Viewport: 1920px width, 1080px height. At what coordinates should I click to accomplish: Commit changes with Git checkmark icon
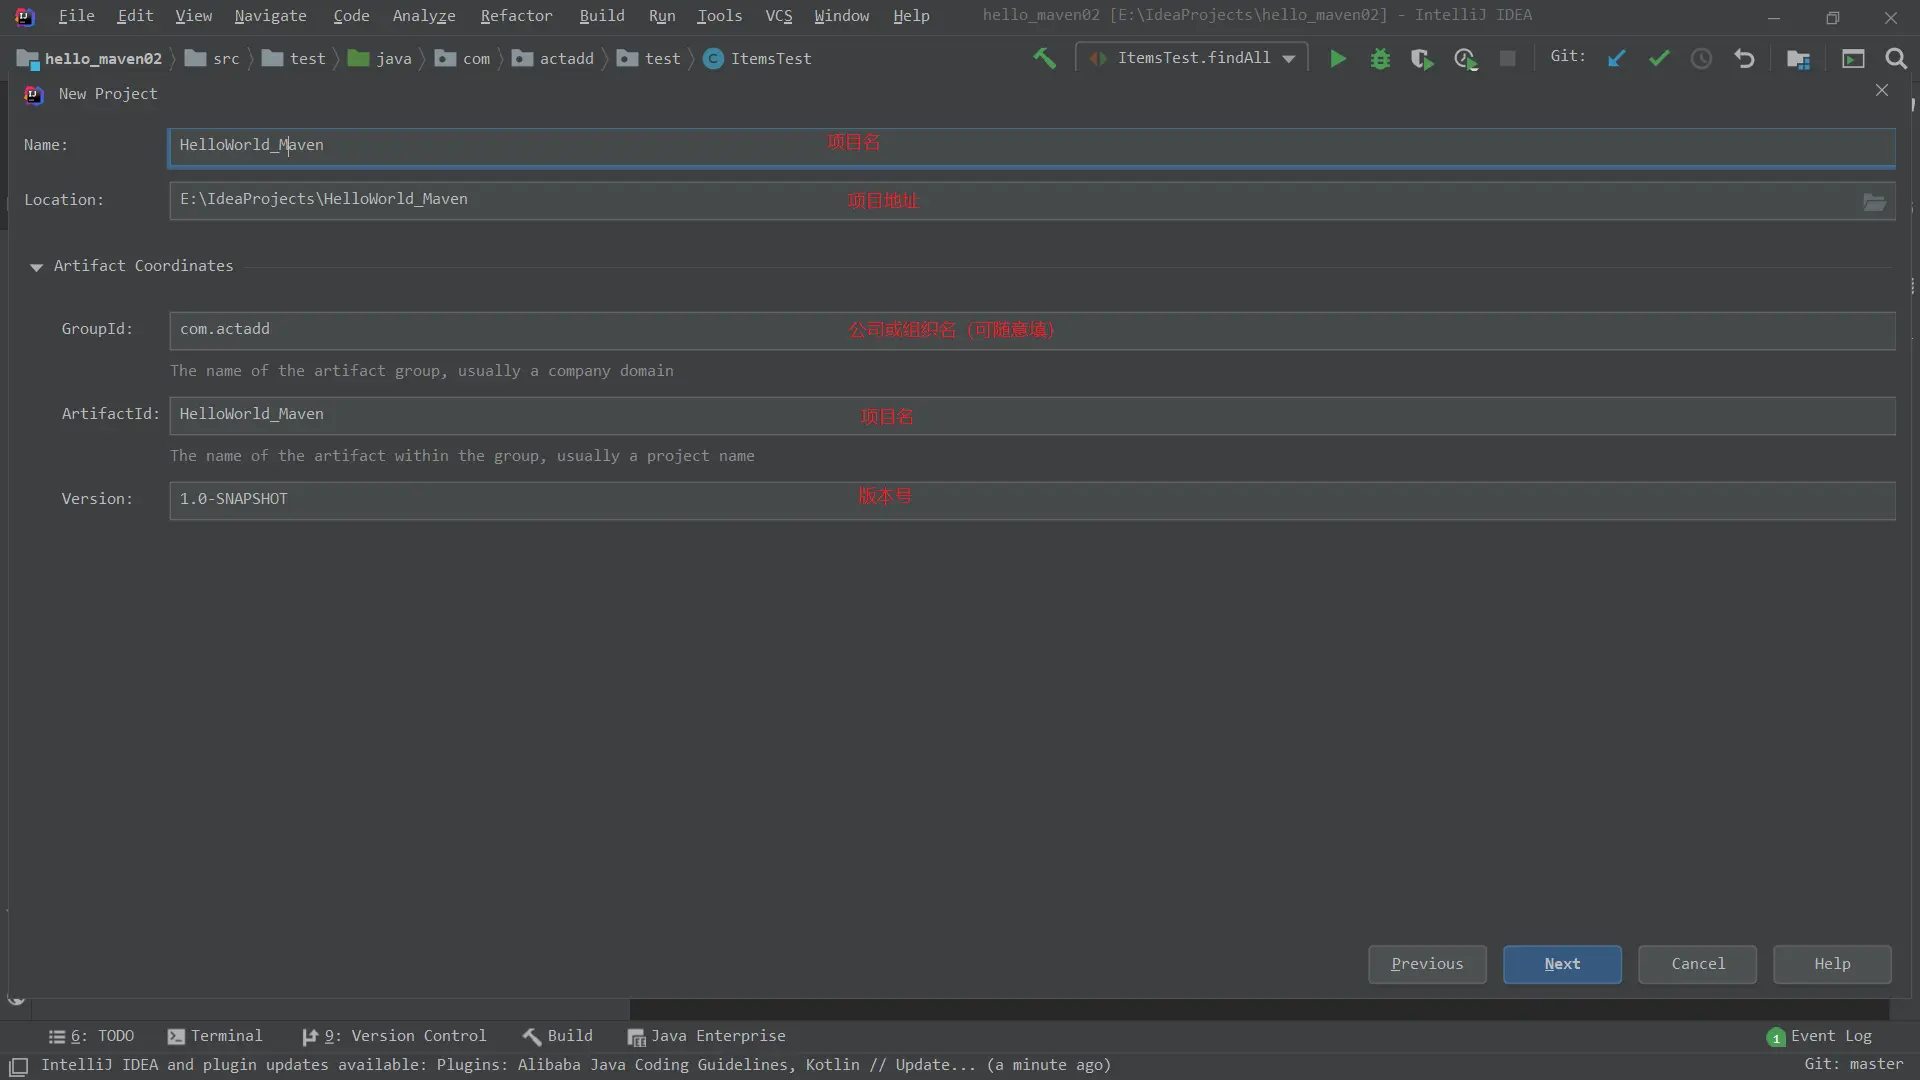(1659, 59)
